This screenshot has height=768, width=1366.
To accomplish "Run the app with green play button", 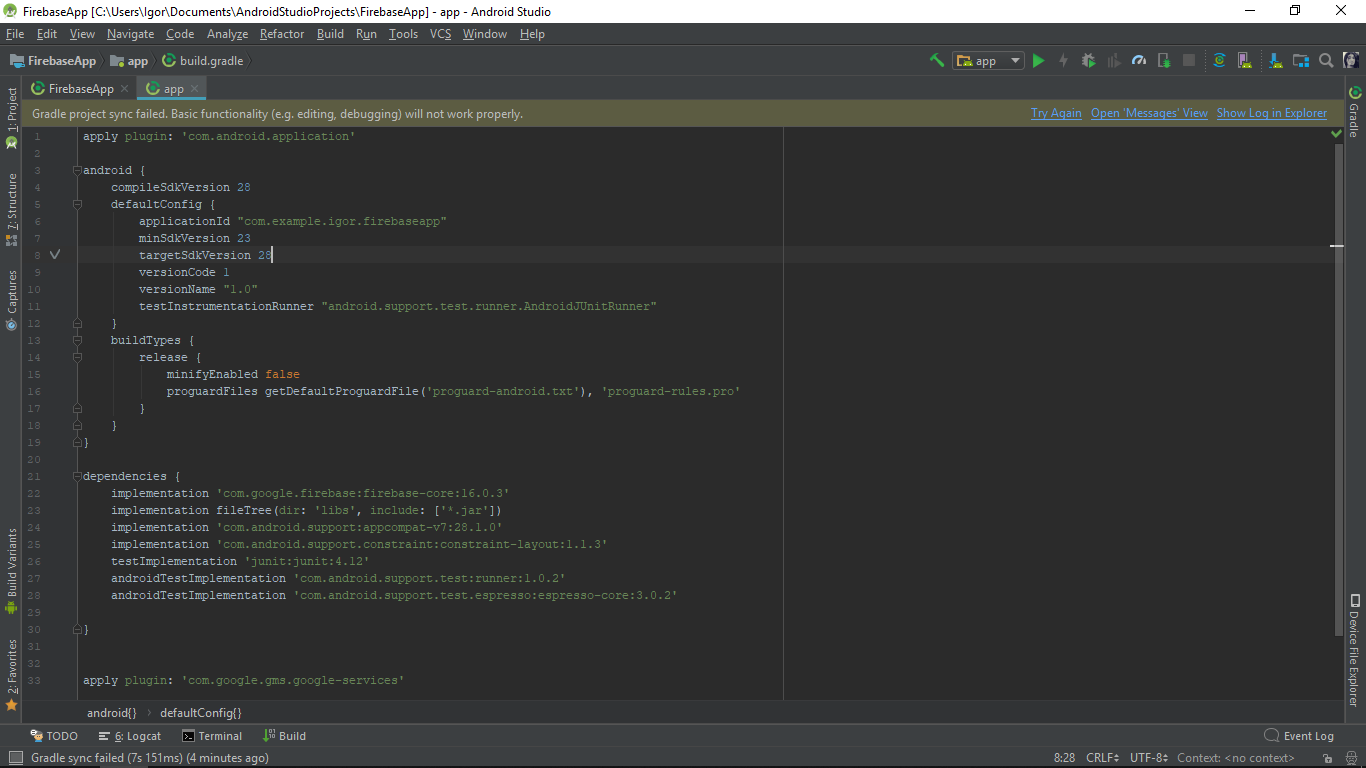I will [1038, 61].
